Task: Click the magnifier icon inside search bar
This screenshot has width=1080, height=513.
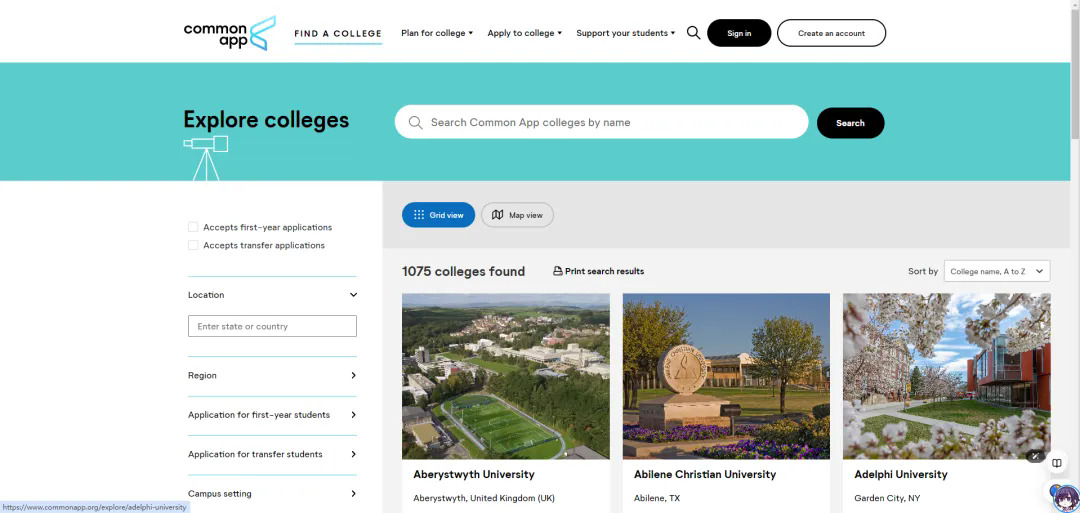Action: pyautogui.click(x=415, y=122)
